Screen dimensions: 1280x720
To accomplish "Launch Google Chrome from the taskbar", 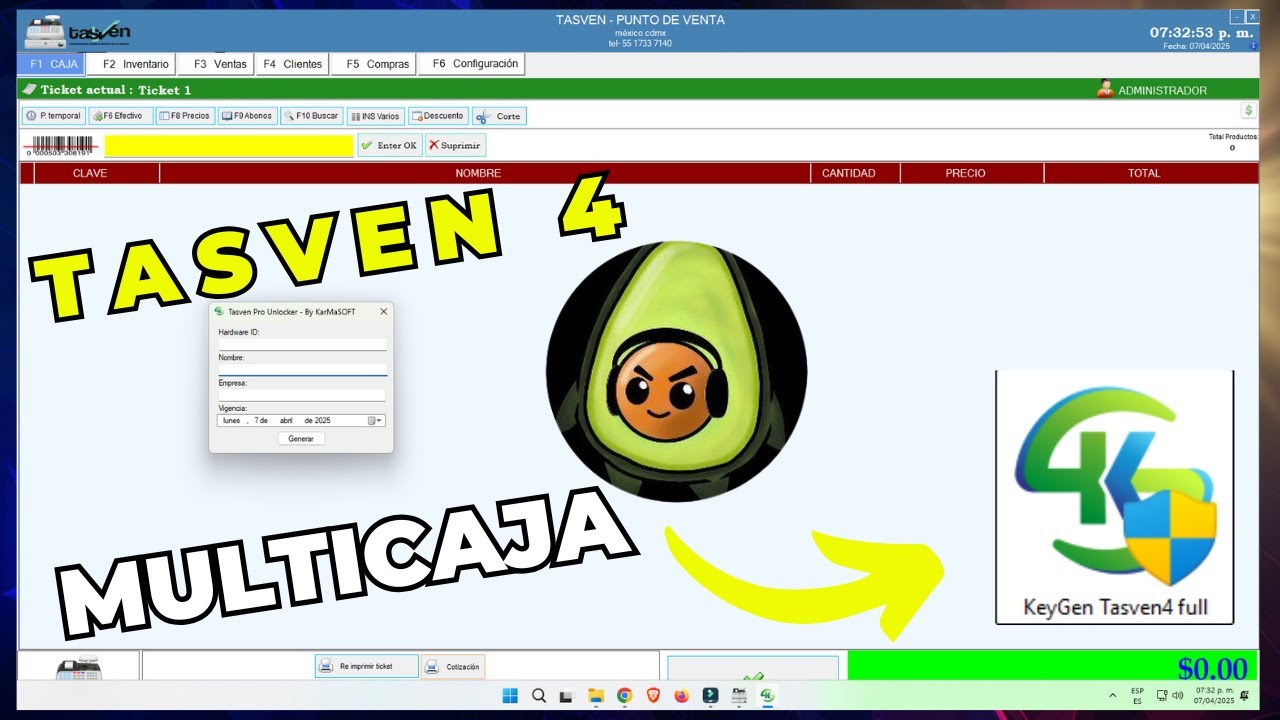I will pos(624,695).
